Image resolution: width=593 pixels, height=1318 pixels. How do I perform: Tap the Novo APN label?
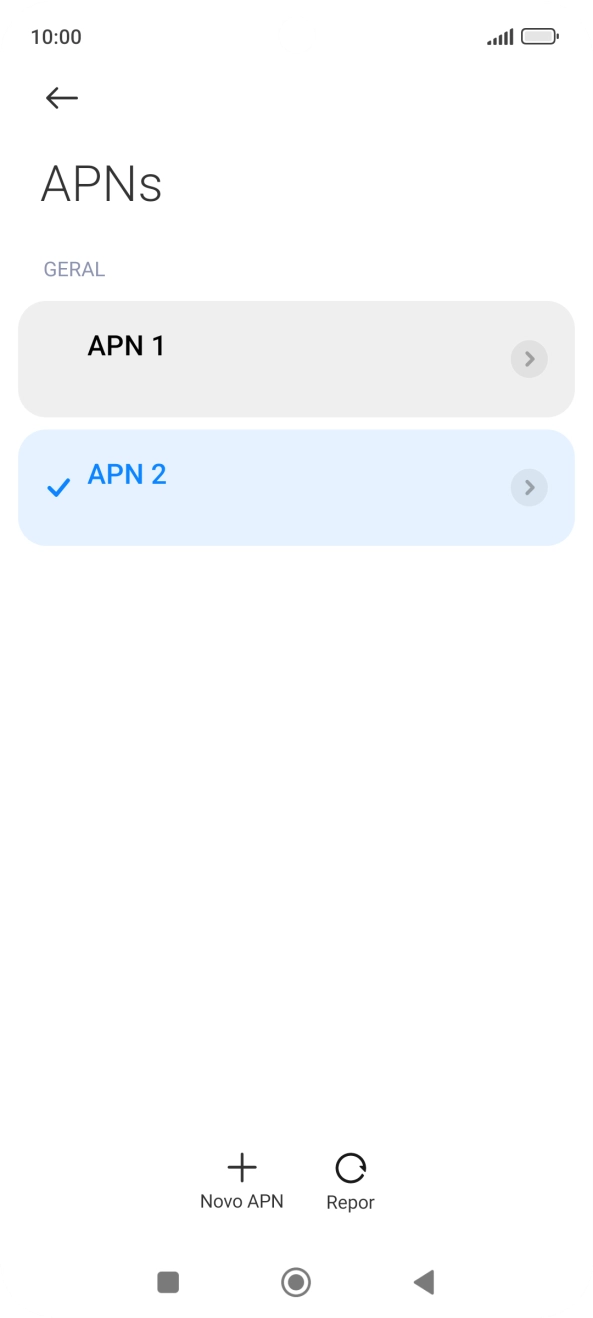click(x=242, y=1202)
